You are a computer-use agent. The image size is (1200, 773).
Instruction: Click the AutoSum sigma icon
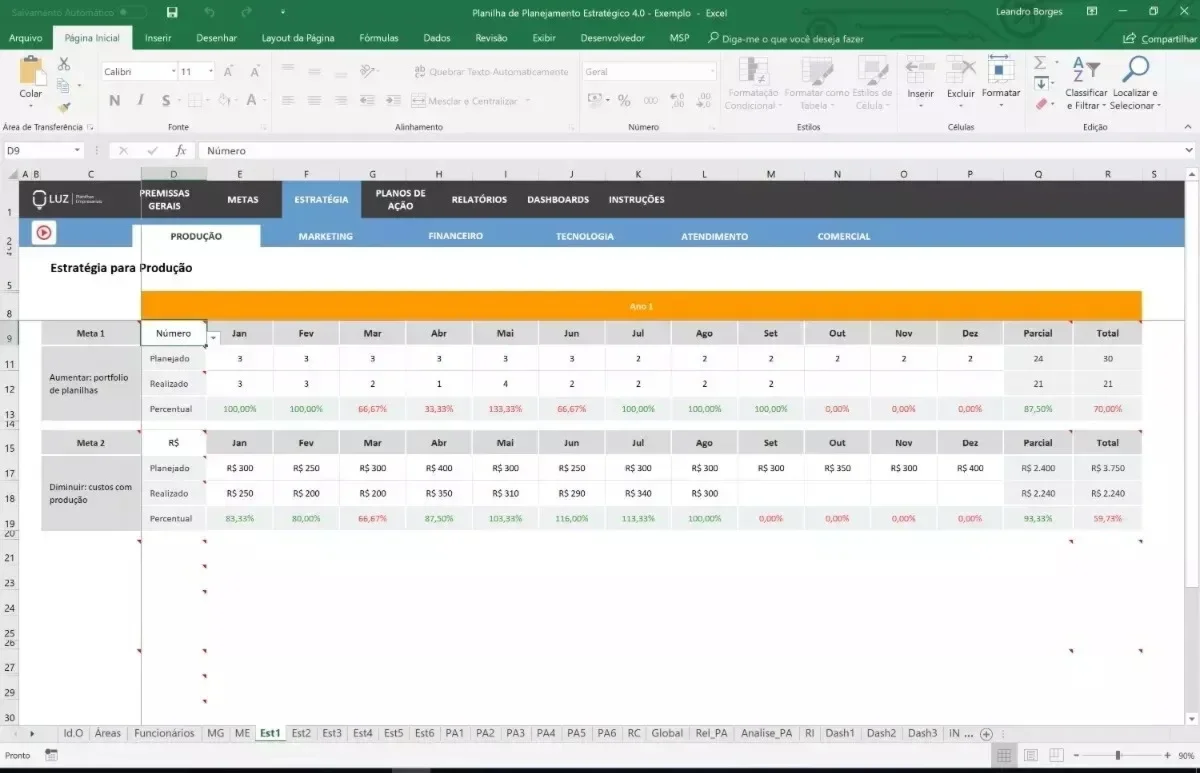[1040, 62]
